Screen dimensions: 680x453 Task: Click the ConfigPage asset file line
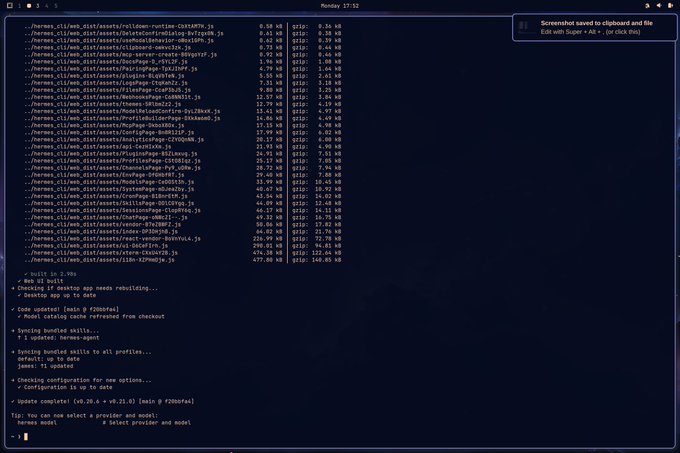click(x=109, y=133)
